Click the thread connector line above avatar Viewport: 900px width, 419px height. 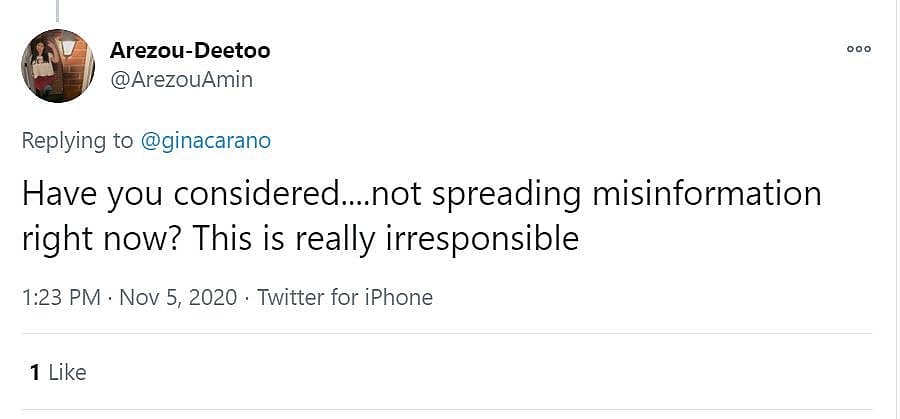[x=57, y=10]
